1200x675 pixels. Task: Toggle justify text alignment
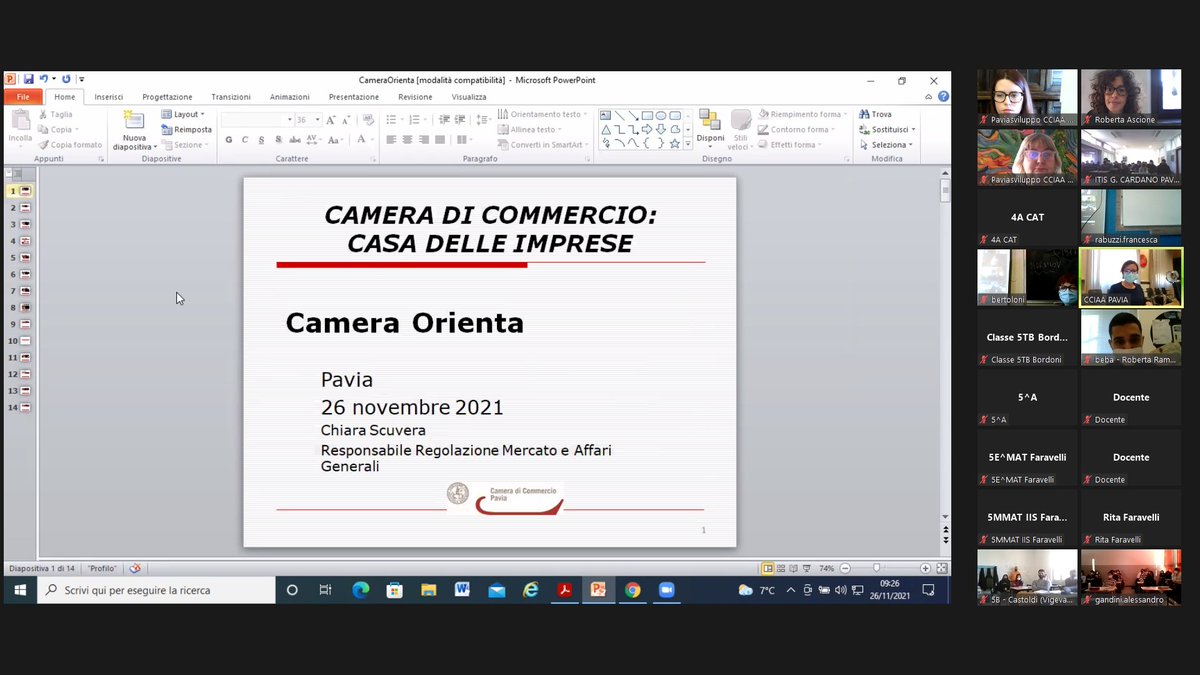[x=439, y=140]
